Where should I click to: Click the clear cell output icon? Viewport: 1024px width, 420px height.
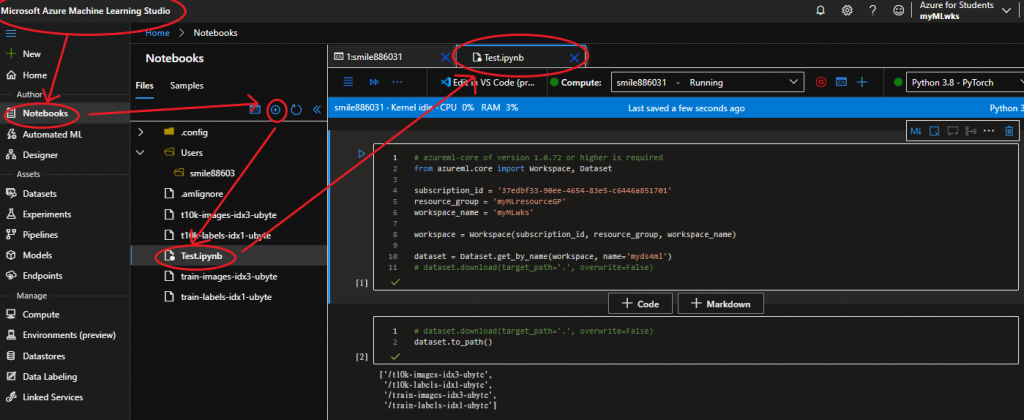click(934, 131)
